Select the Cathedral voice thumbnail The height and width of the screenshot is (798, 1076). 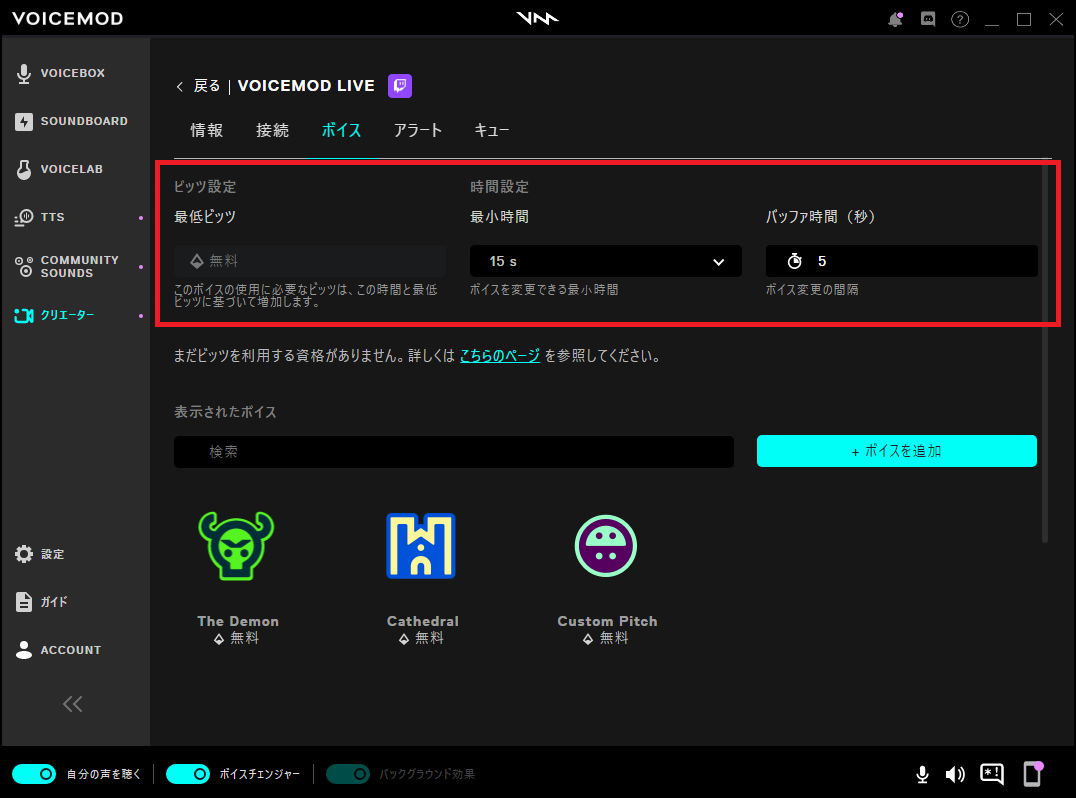coord(421,545)
